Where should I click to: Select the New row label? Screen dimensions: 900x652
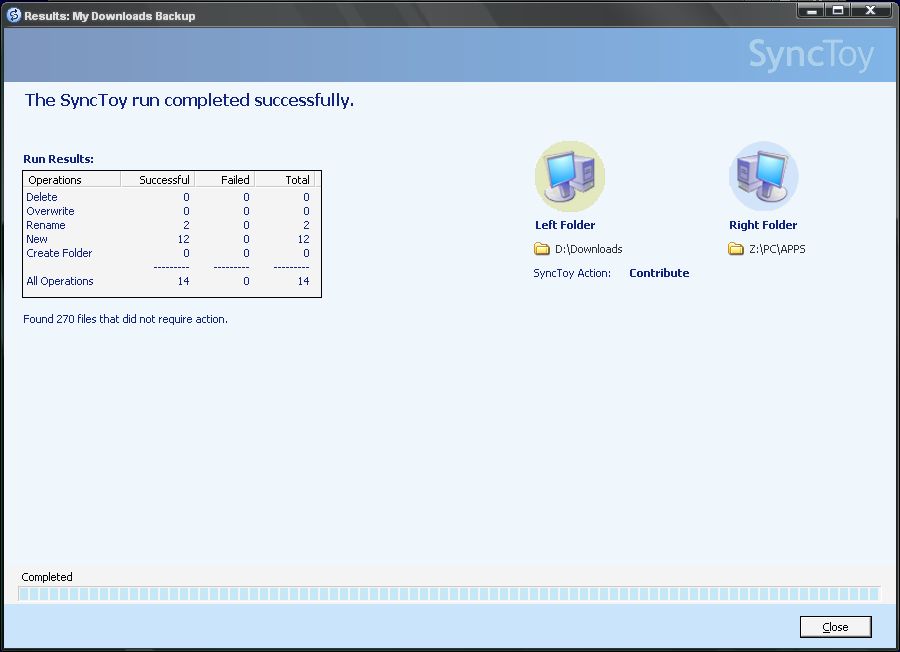click(x=37, y=239)
